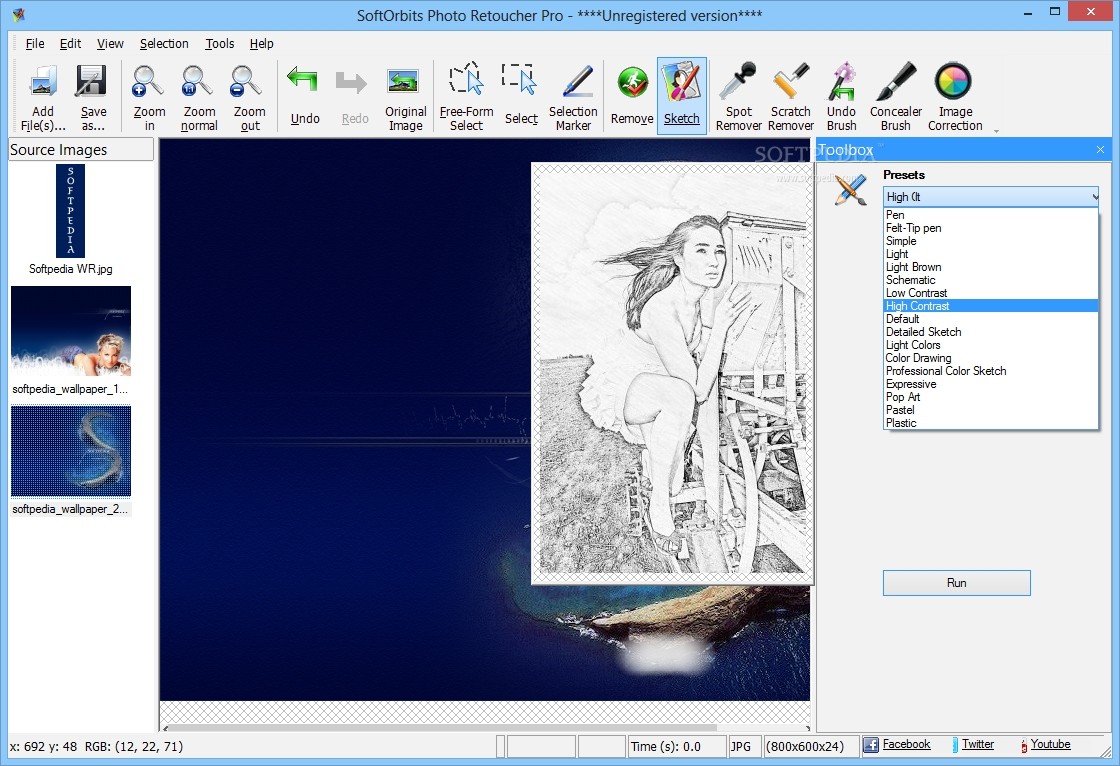
Task: Open the Youtube link
Action: click(x=1050, y=744)
